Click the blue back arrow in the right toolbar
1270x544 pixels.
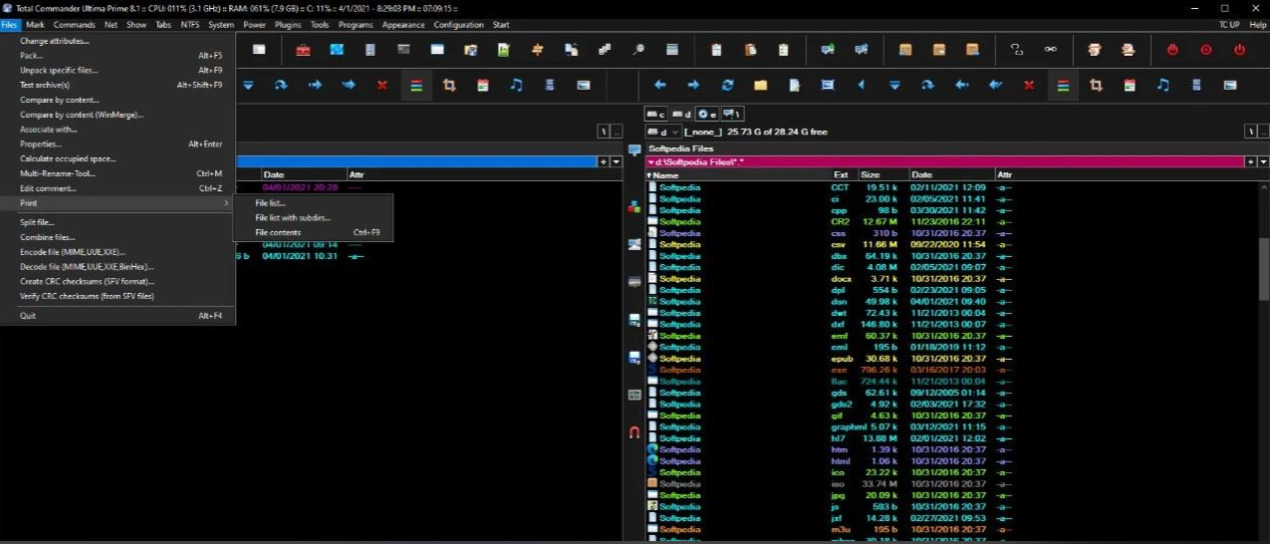coord(659,85)
